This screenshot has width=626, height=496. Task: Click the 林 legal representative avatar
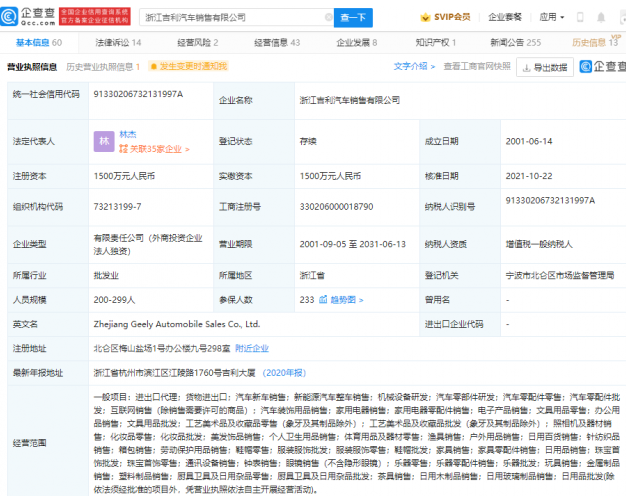point(103,141)
